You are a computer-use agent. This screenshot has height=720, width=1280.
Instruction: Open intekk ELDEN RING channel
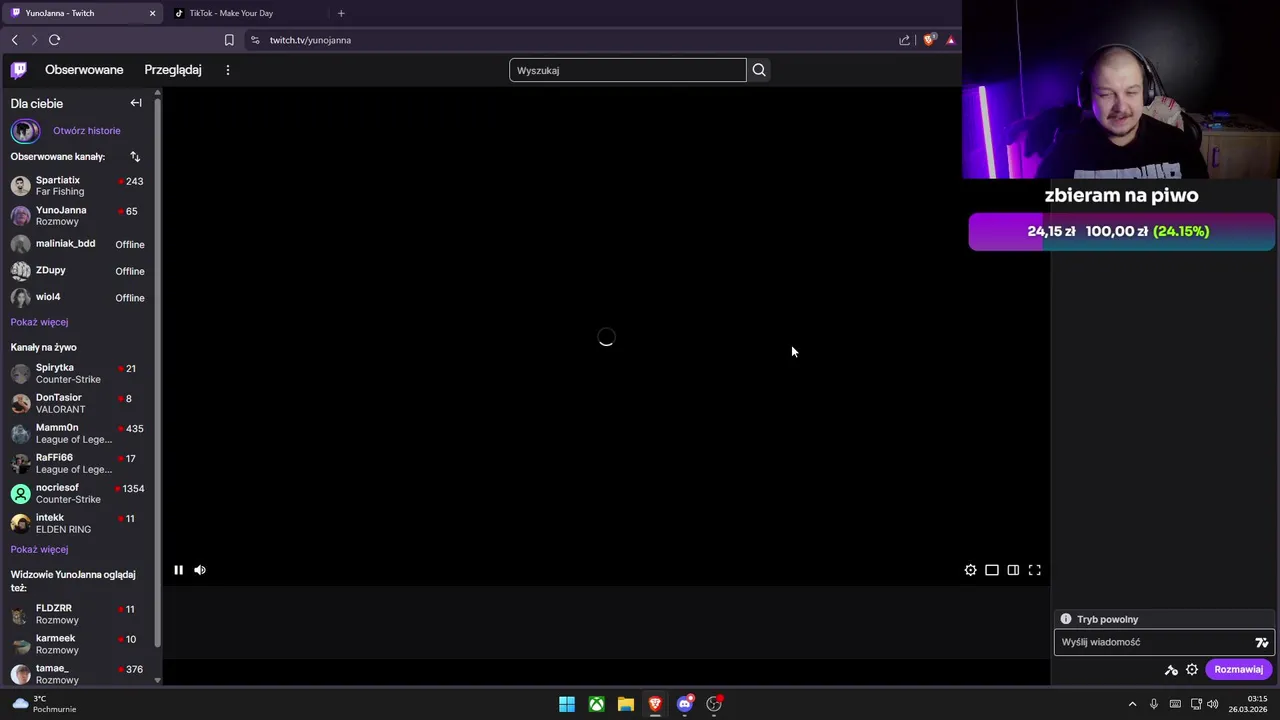click(x=78, y=523)
